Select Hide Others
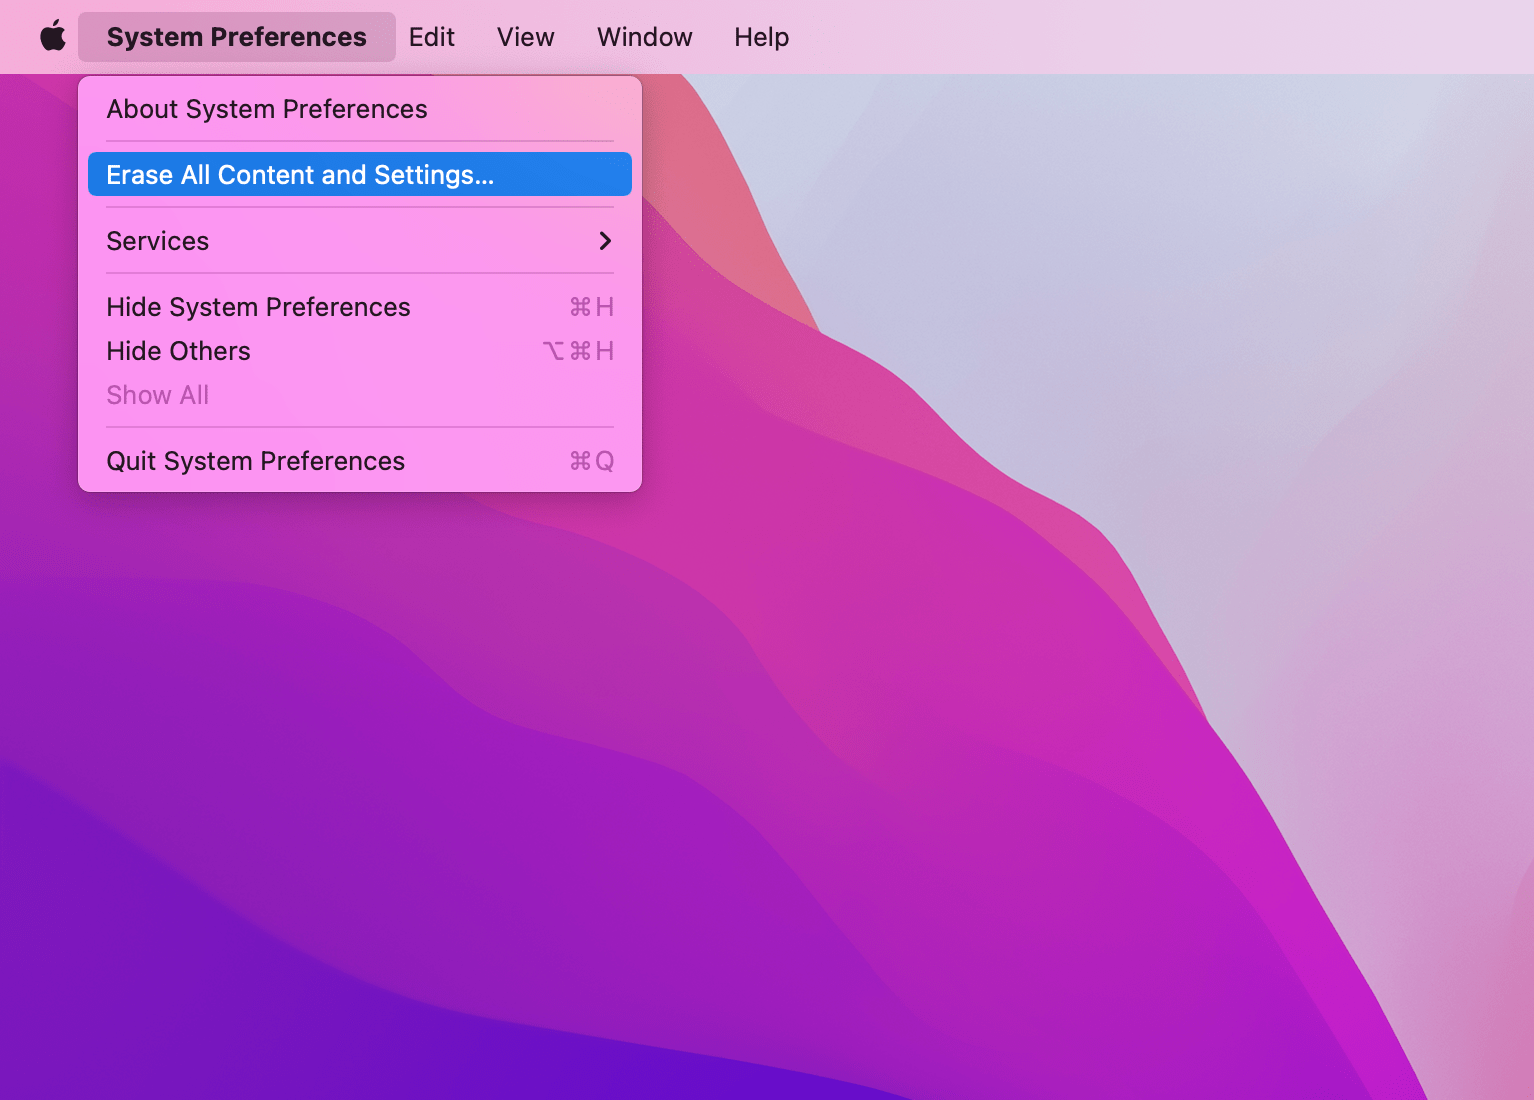 [178, 351]
